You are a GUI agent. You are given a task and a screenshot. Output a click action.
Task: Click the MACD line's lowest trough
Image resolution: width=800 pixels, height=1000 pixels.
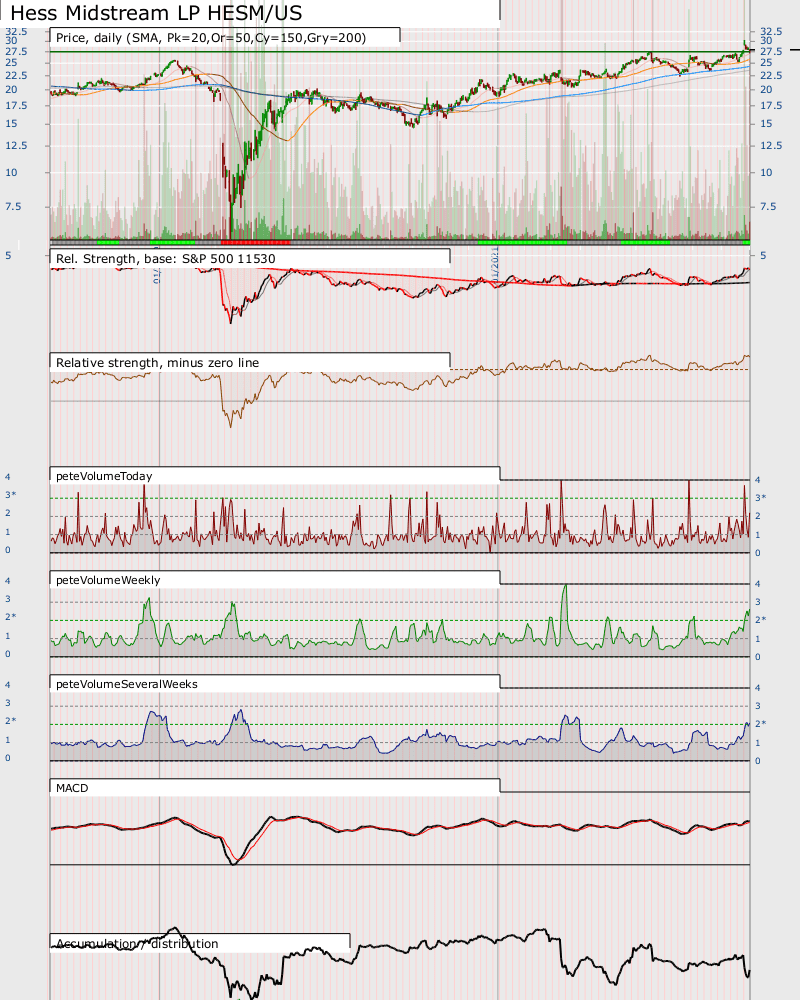[233, 862]
